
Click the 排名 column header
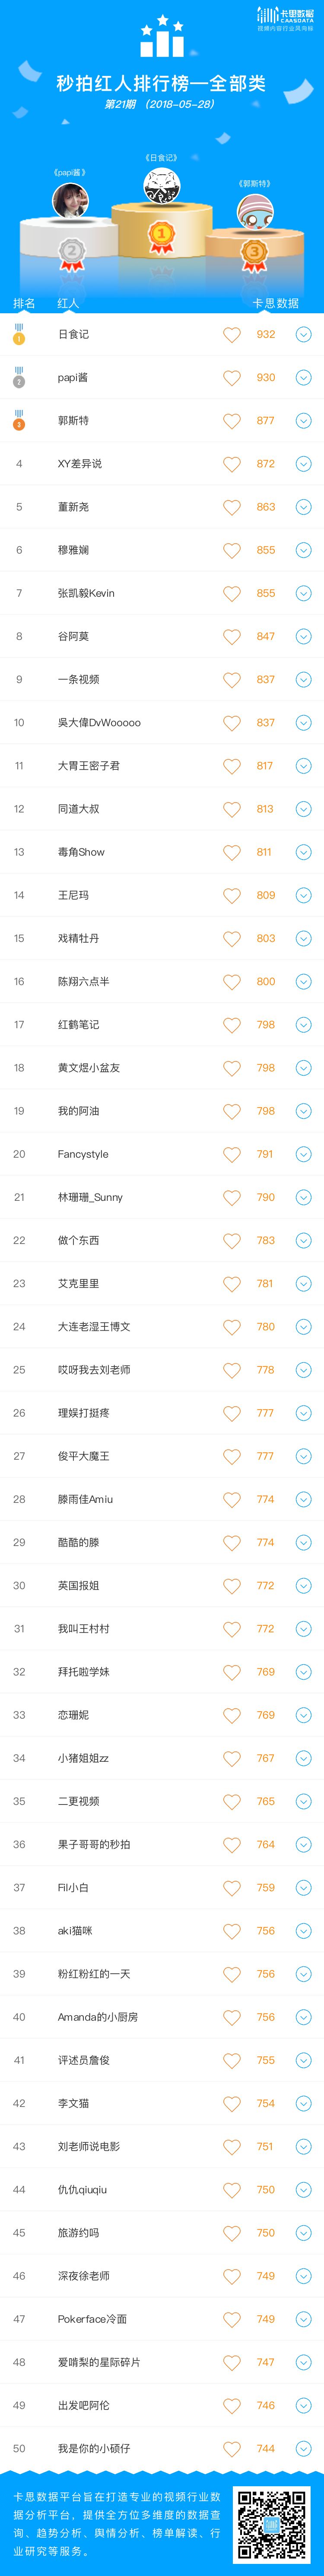point(24,303)
